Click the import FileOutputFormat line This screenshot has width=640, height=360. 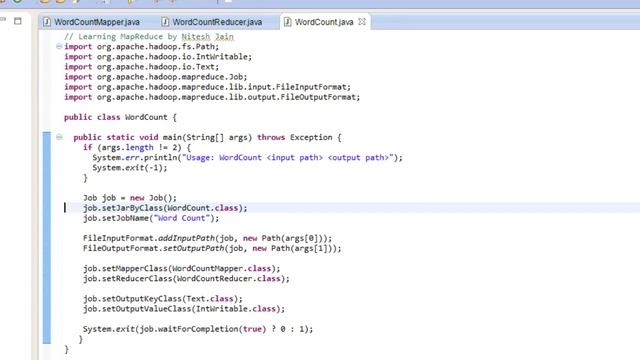click(x=212, y=97)
